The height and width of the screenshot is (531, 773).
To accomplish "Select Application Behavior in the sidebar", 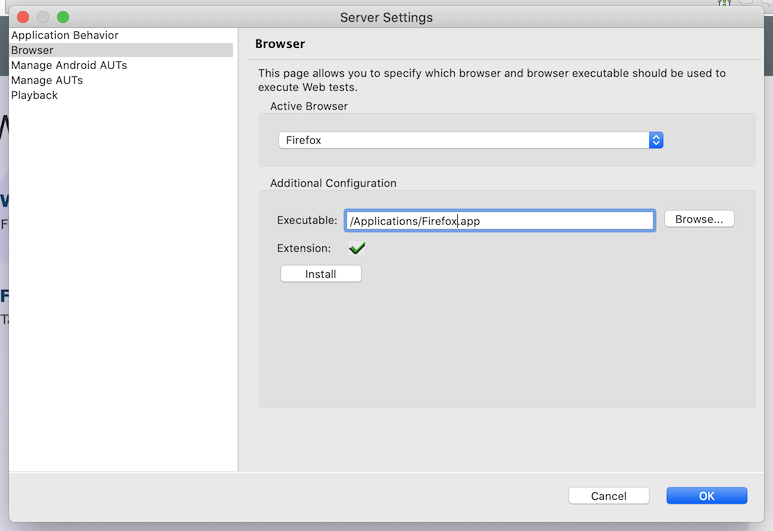I will pos(65,35).
